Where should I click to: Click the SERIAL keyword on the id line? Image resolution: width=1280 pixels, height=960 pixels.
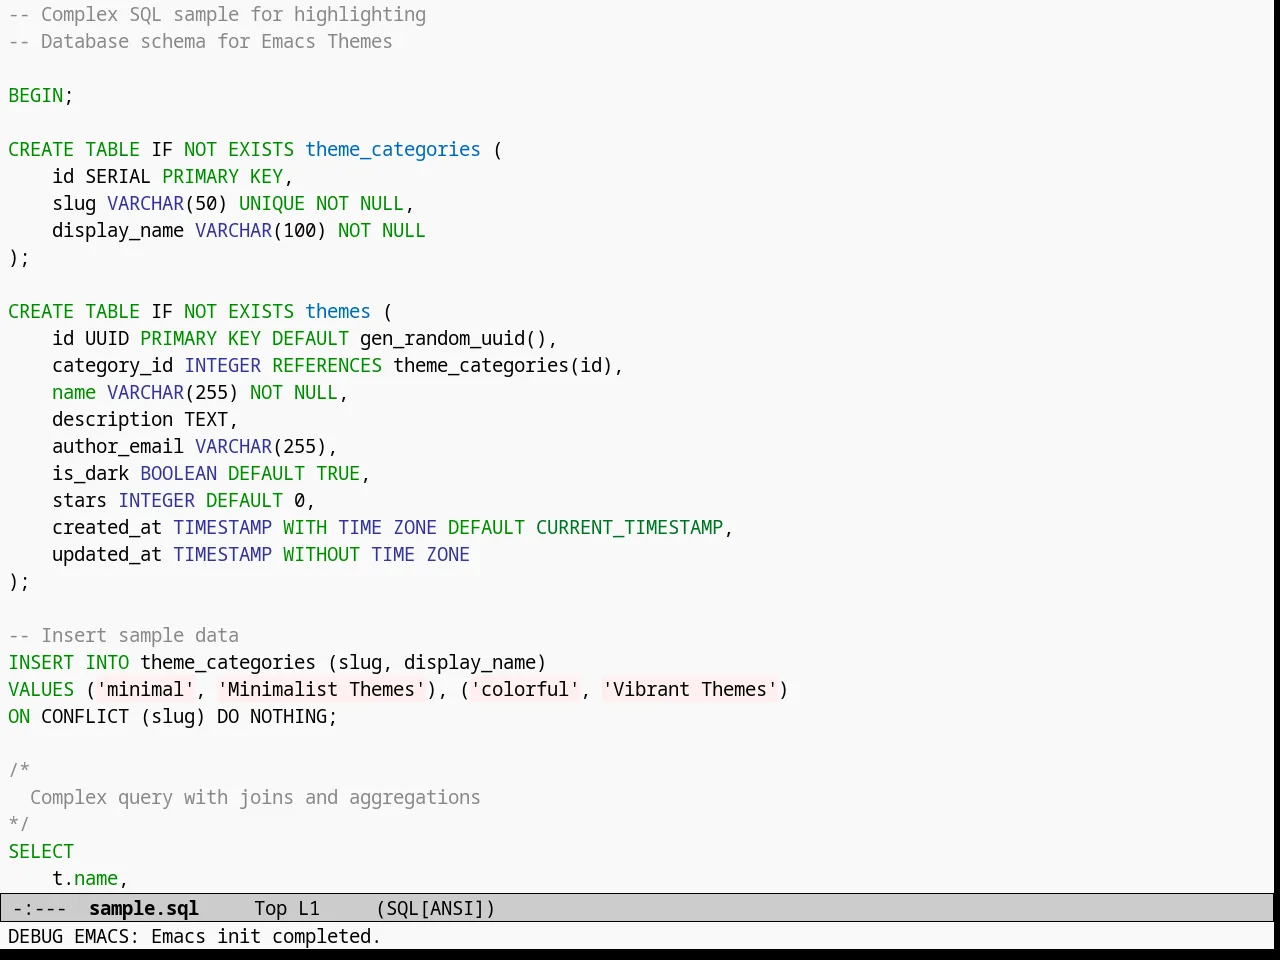118,176
